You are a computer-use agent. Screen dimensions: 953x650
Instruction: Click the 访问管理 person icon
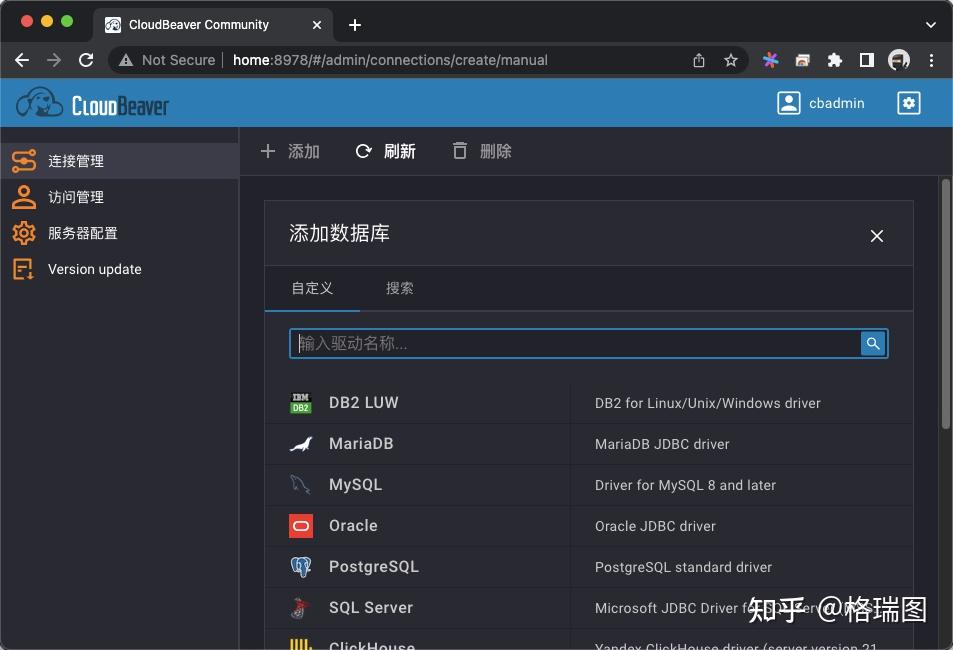pos(24,196)
